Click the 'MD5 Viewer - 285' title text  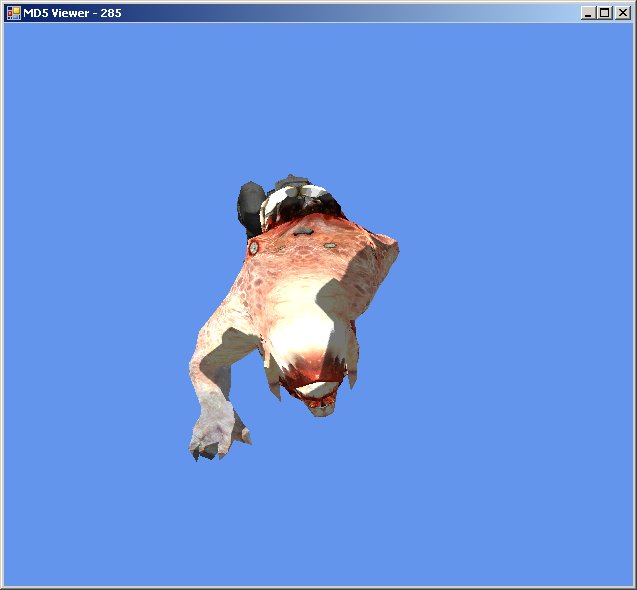72,13
